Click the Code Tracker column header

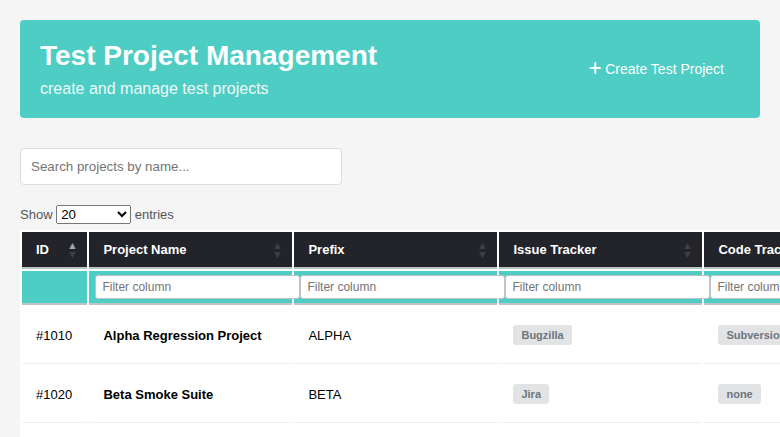click(x=742, y=250)
